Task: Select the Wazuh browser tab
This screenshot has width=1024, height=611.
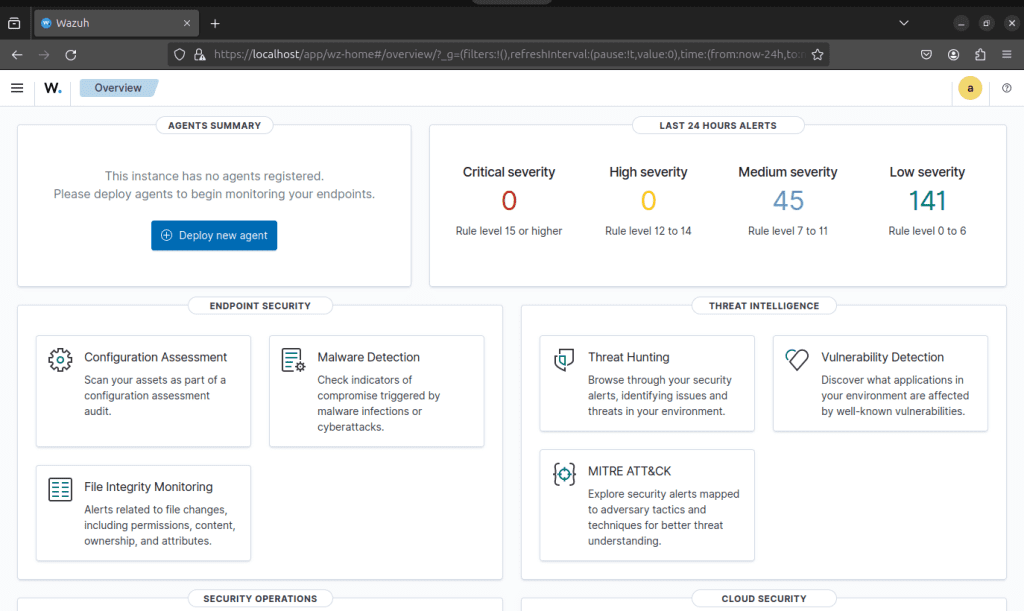Action: click(x=116, y=24)
